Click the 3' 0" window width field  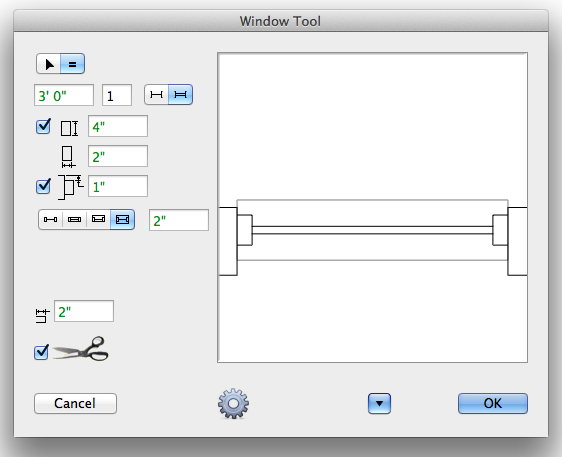point(64,95)
